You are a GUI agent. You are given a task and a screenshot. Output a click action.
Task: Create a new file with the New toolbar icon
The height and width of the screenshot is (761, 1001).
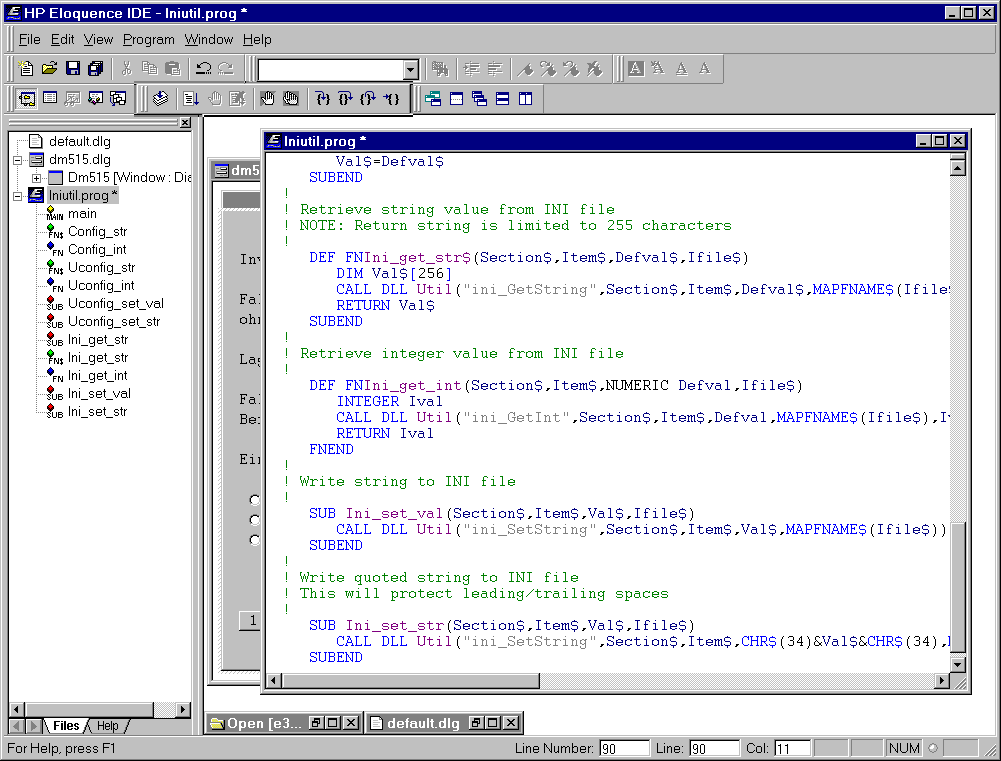[x=26, y=68]
